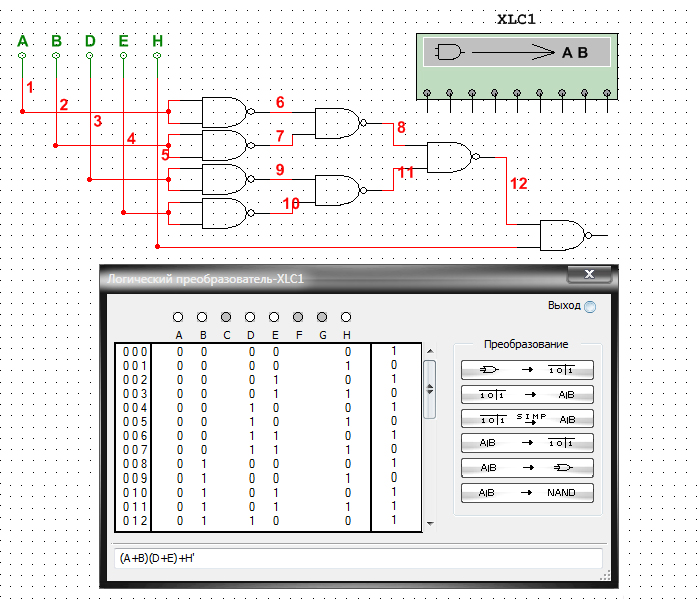Screen dimensions: 697x599
Task: Click column header H in truth table
Action: click(x=347, y=335)
